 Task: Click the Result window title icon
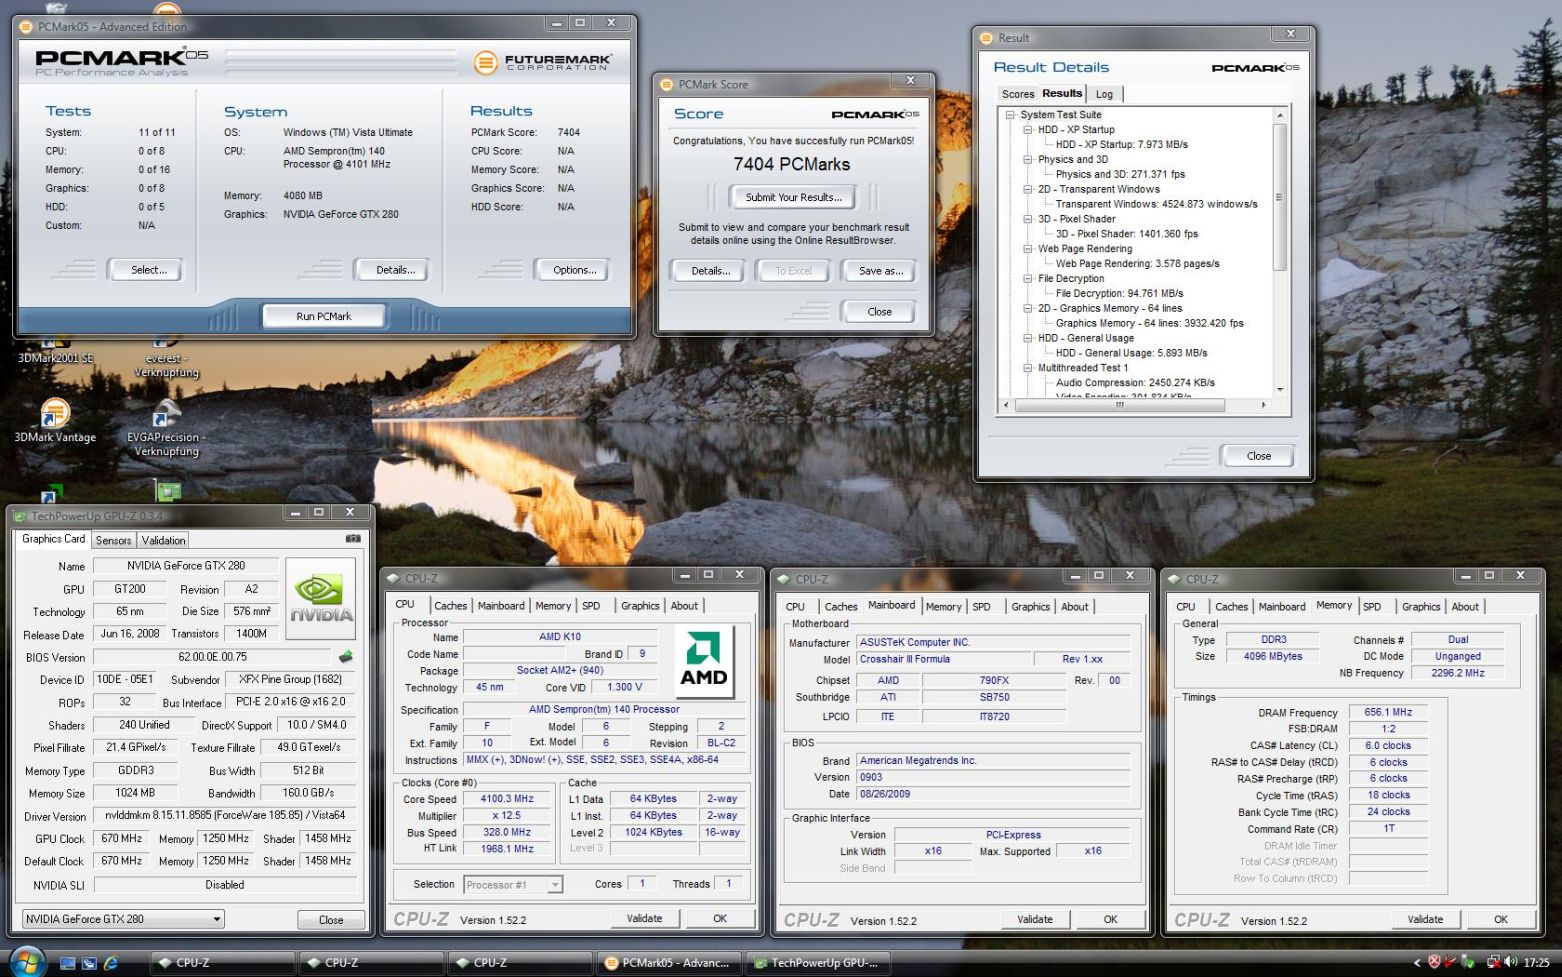click(987, 38)
